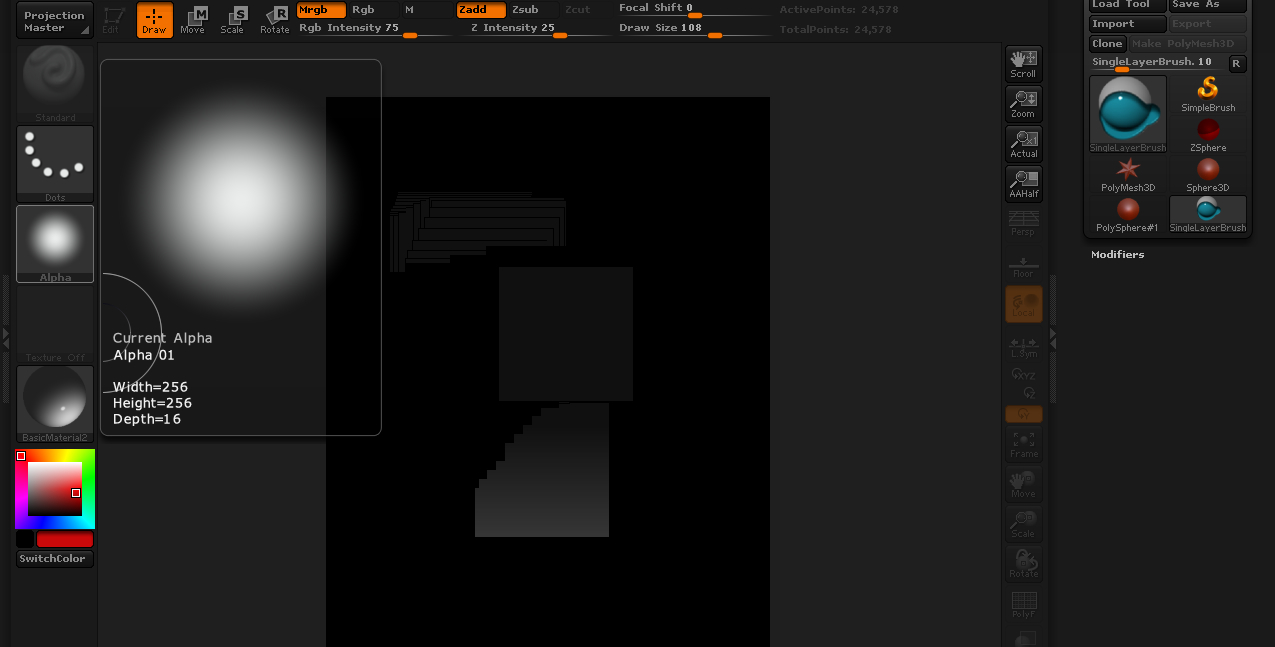Switch to Move mode in the top shelf
The width and height of the screenshot is (1275, 647).
(x=193, y=20)
